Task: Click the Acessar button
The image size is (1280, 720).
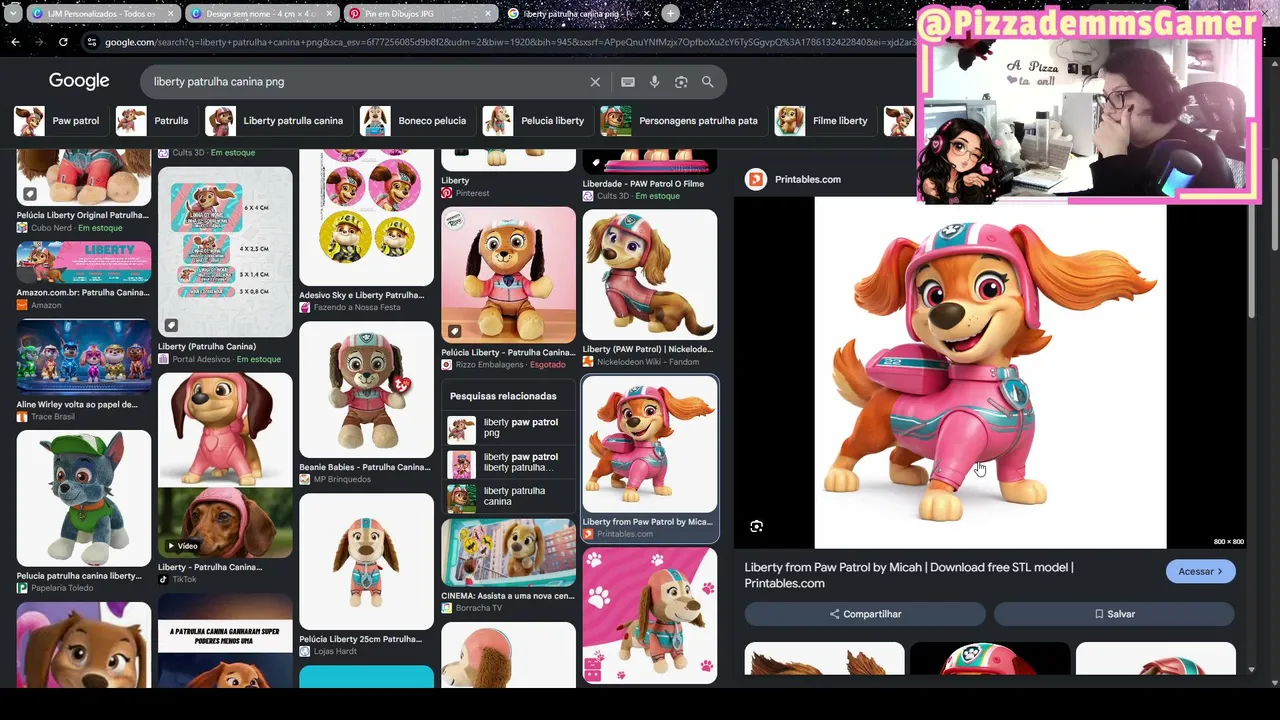Action: pos(1200,571)
